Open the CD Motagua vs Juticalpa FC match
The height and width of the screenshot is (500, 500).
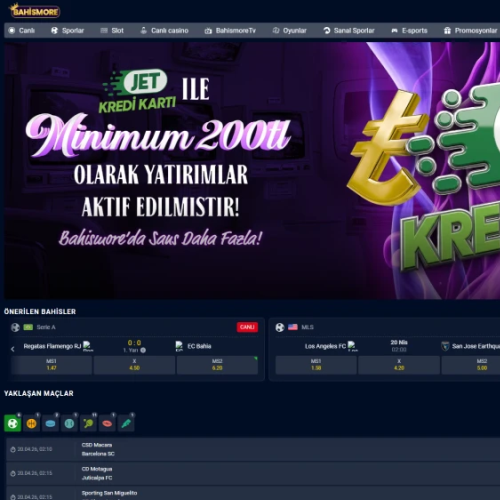click(253, 473)
